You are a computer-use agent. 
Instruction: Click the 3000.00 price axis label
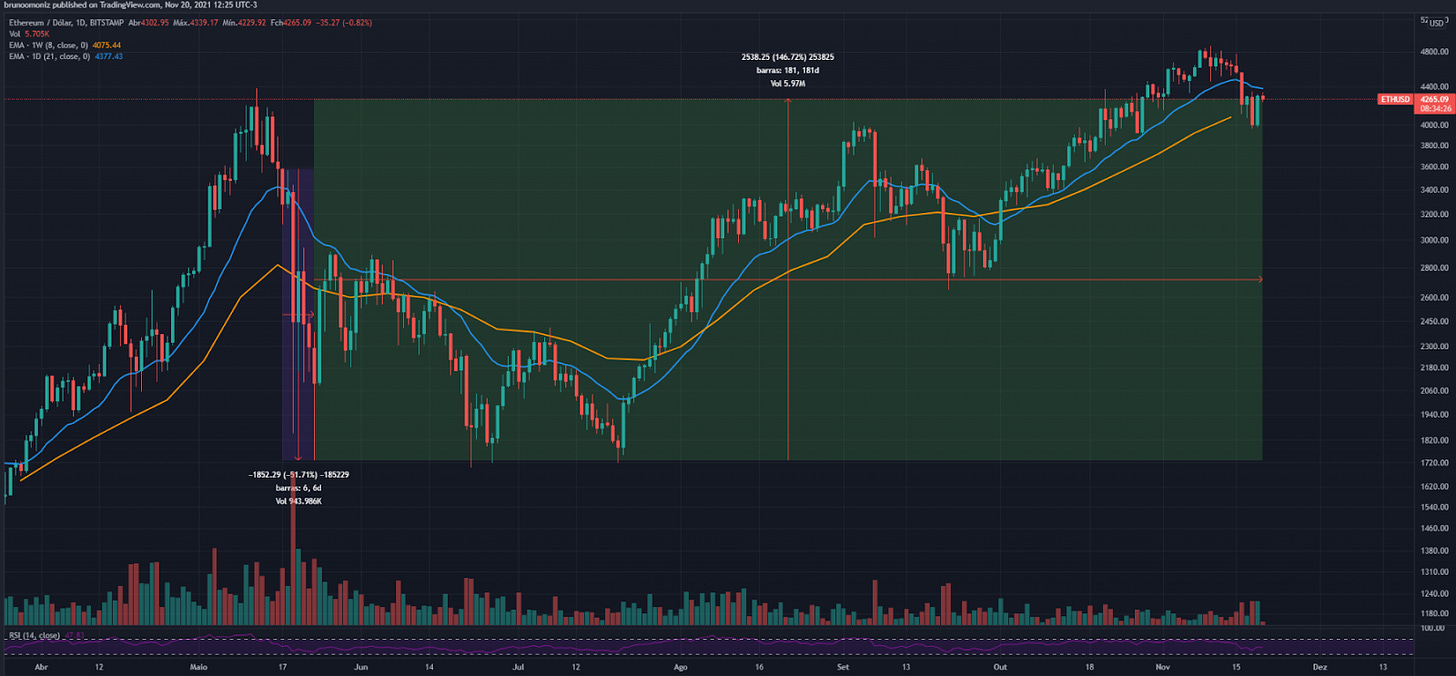tap(1435, 240)
